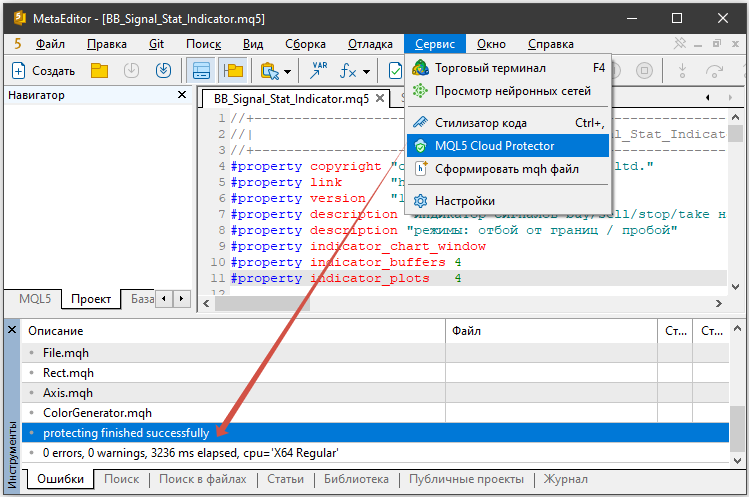
Task: Select Стилизатор кода menu entry
Action: coord(508,123)
